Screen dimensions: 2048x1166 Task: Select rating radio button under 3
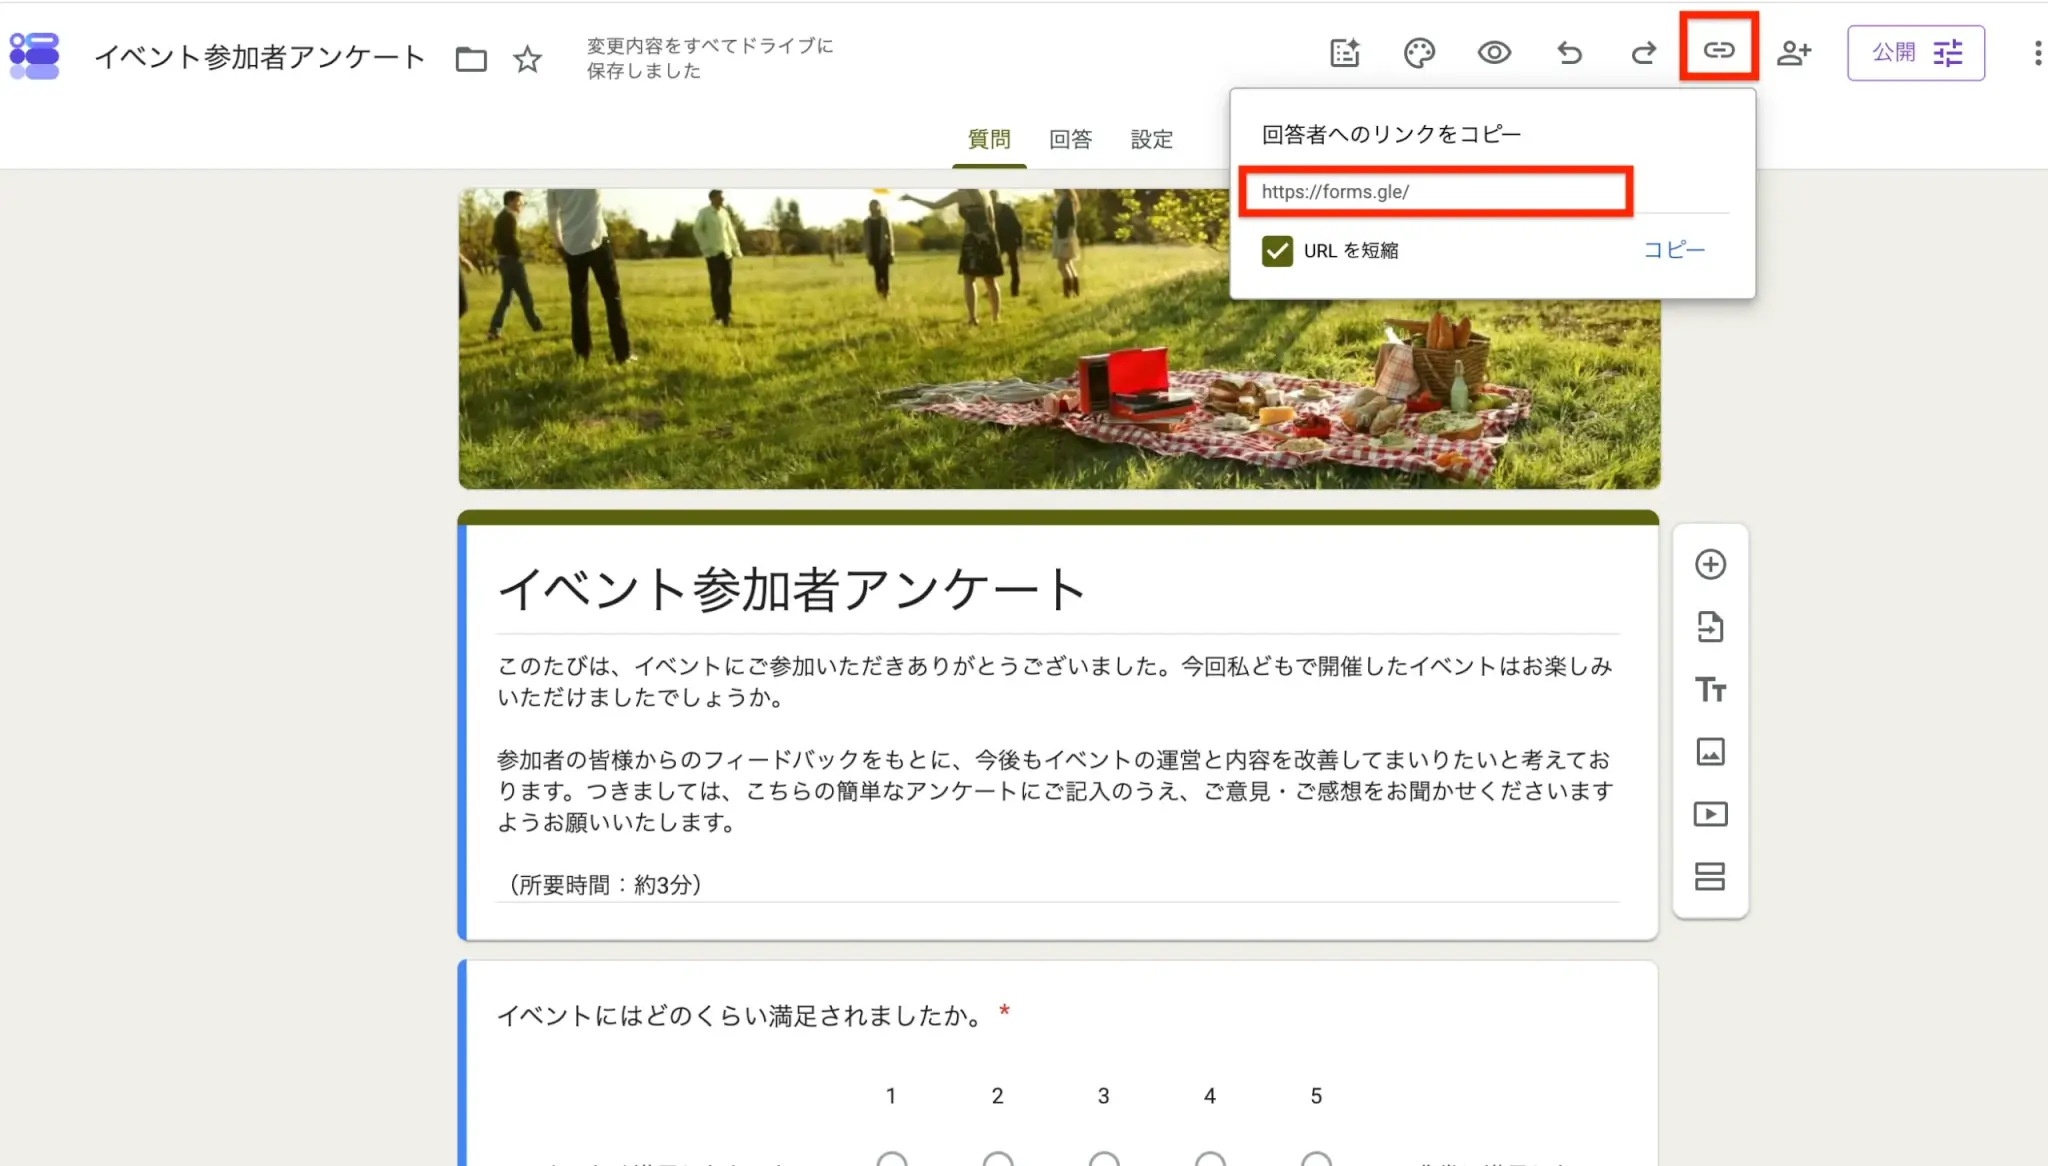coord(1103,1158)
